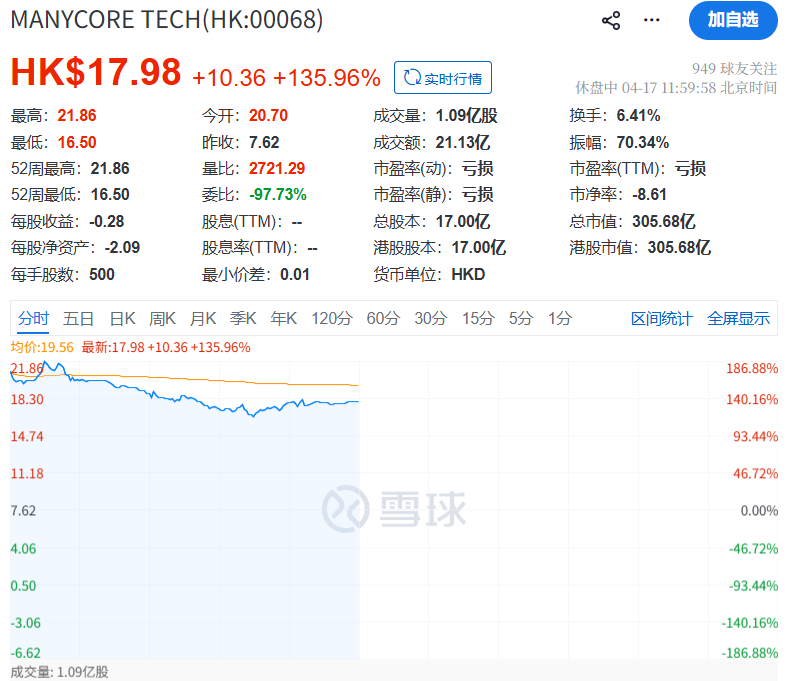The image size is (795, 681).
Task: Open the three-dot more options menu
Action: (652, 20)
